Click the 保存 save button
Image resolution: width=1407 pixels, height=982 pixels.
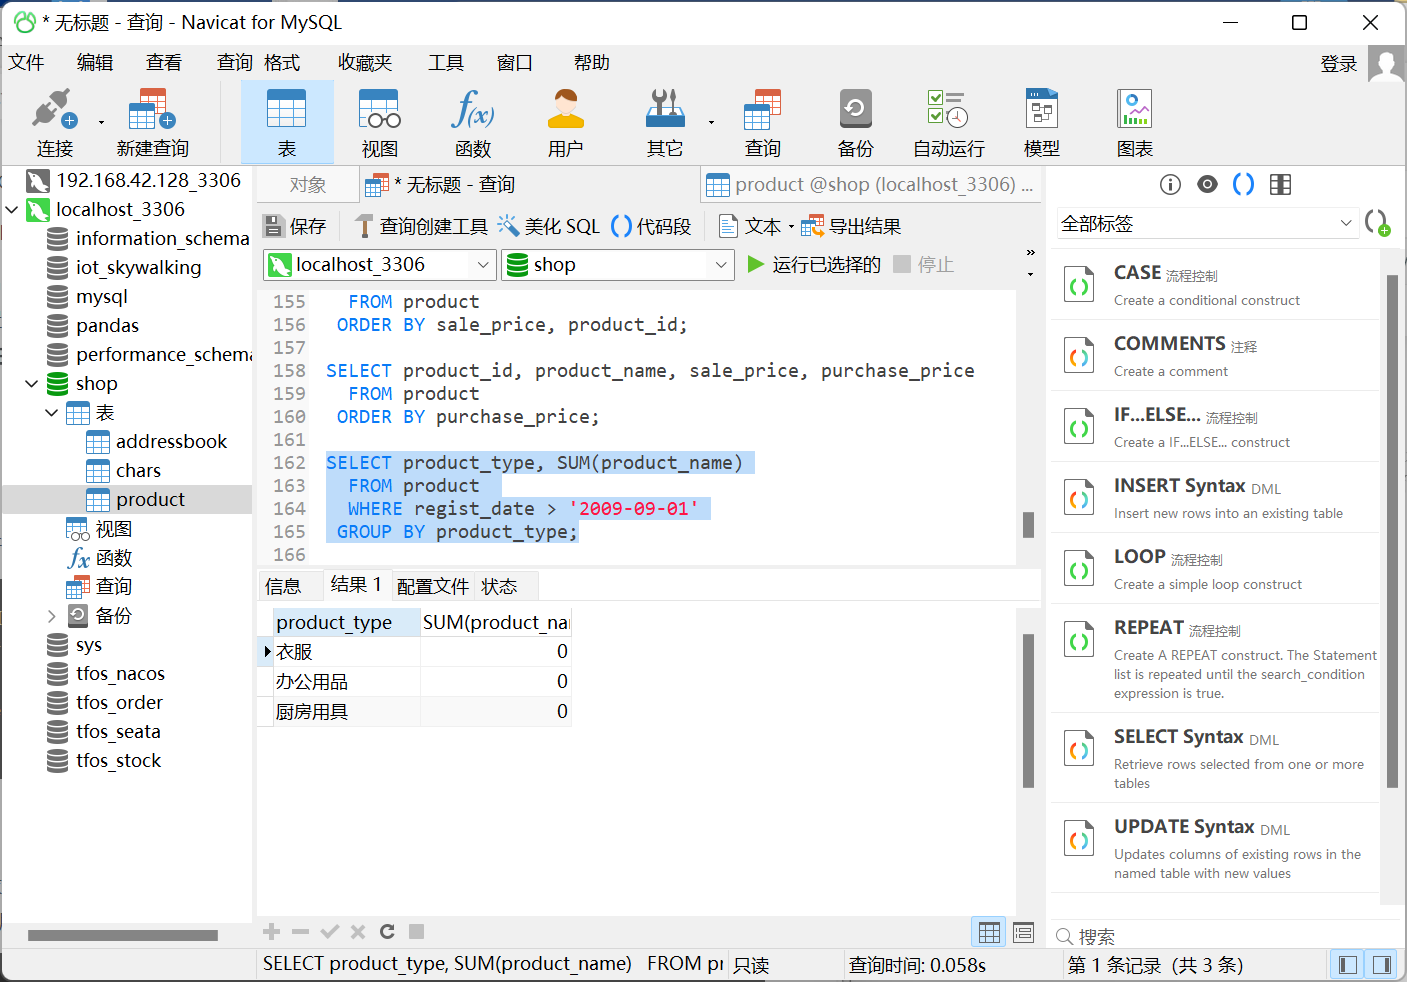(295, 227)
